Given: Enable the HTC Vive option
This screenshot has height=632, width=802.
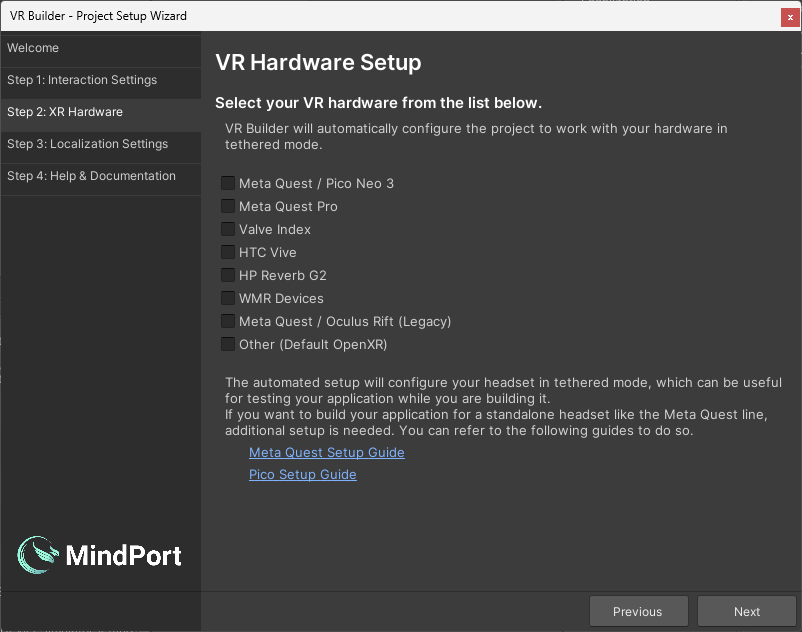Looking at the screenshot, I should coord(227,252).
